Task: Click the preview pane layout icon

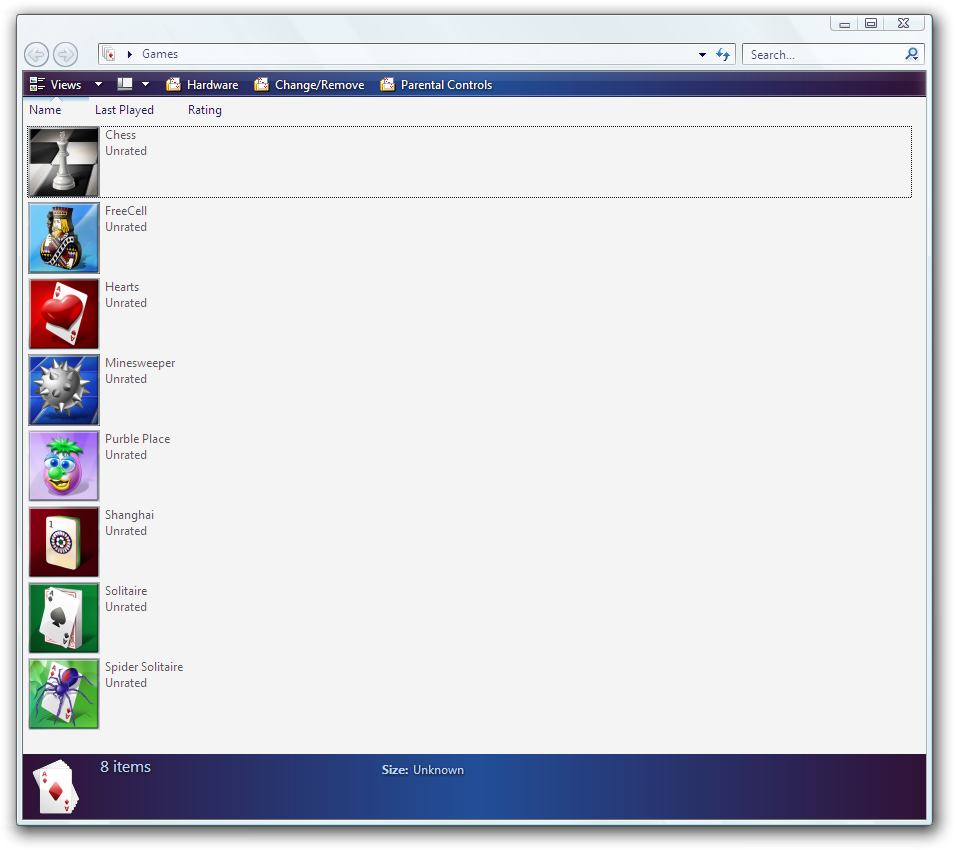Action: (125, 84)
